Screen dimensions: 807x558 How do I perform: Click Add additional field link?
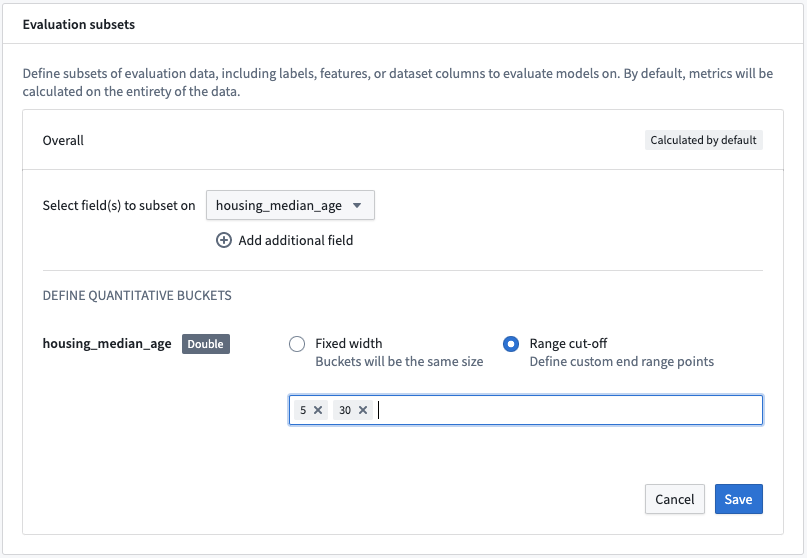(295, 240)
